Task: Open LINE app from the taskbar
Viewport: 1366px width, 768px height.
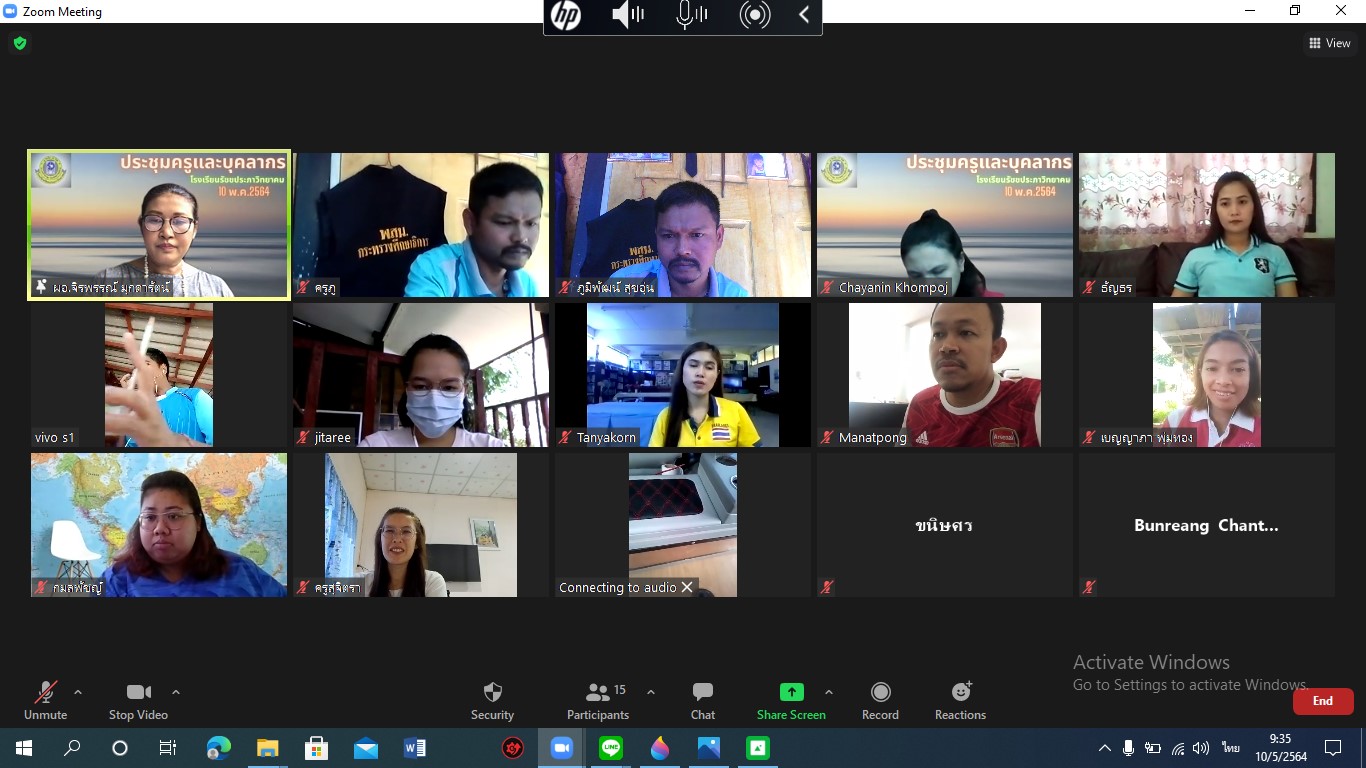Action: click(611, 748)
